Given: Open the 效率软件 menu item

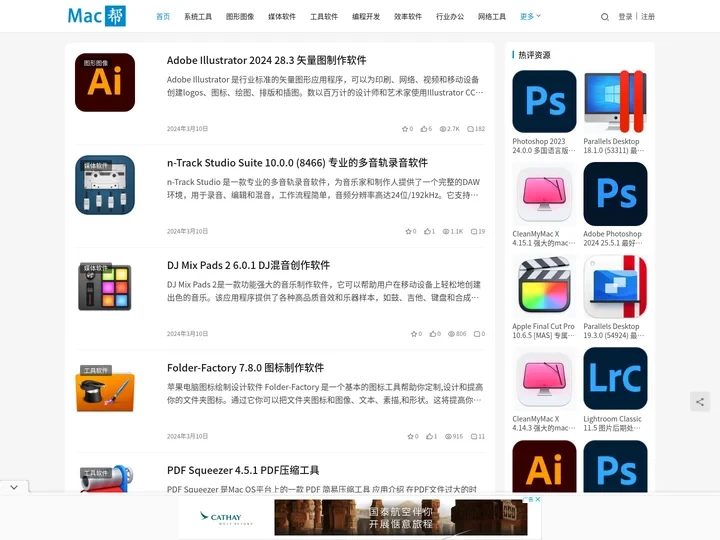Looking at the screenshot, I should click(x=408, y=17).
